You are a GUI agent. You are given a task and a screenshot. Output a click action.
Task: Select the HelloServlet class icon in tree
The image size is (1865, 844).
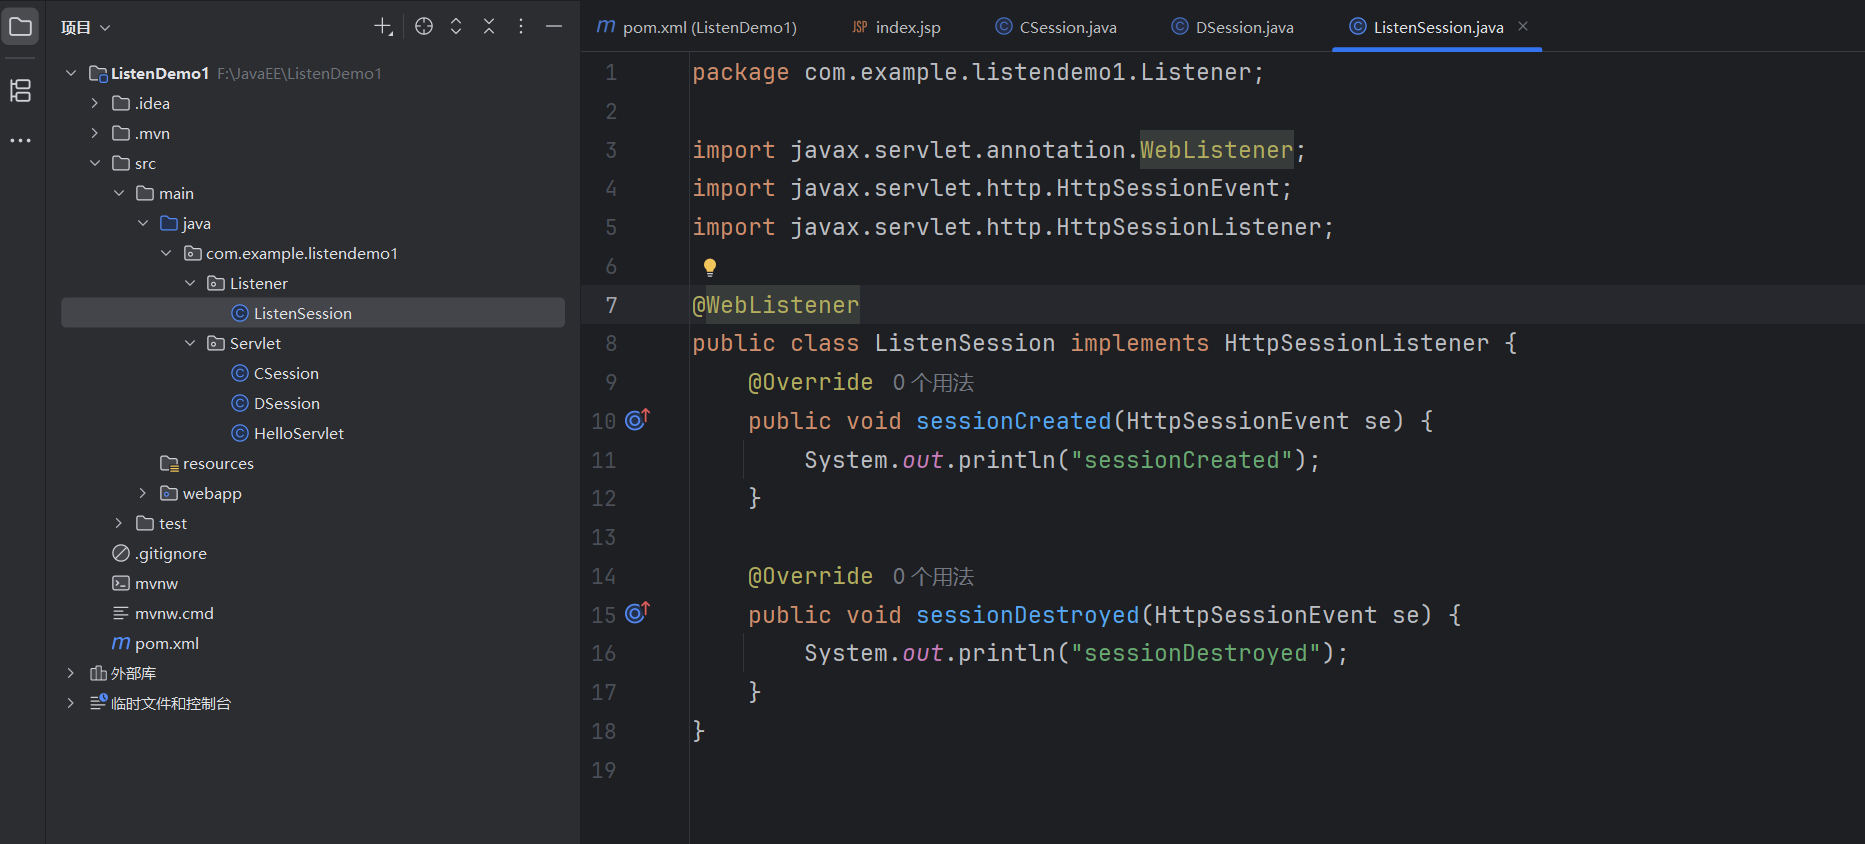[240, 433]
